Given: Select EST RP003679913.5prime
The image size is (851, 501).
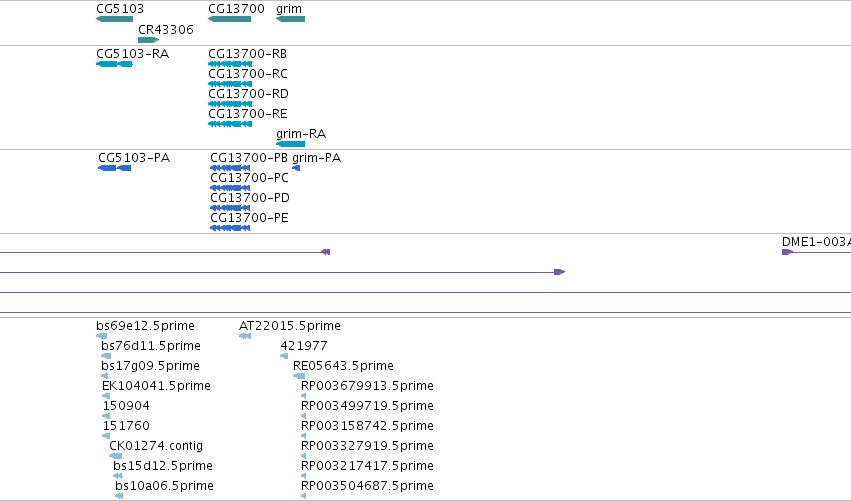Looking at the screenshot, I should click(x=367, y=386).
